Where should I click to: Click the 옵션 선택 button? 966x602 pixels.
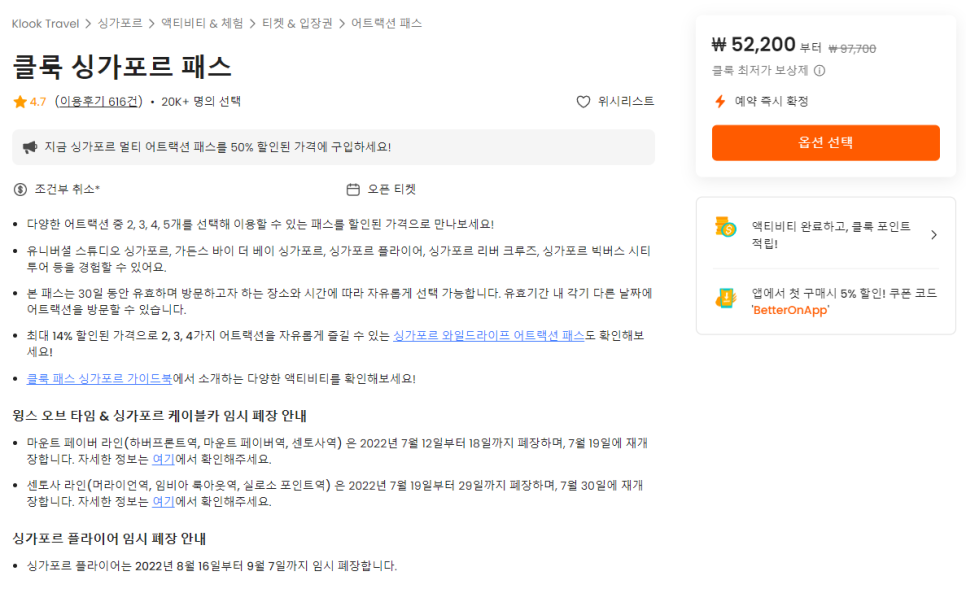click(x=826, y=143)
